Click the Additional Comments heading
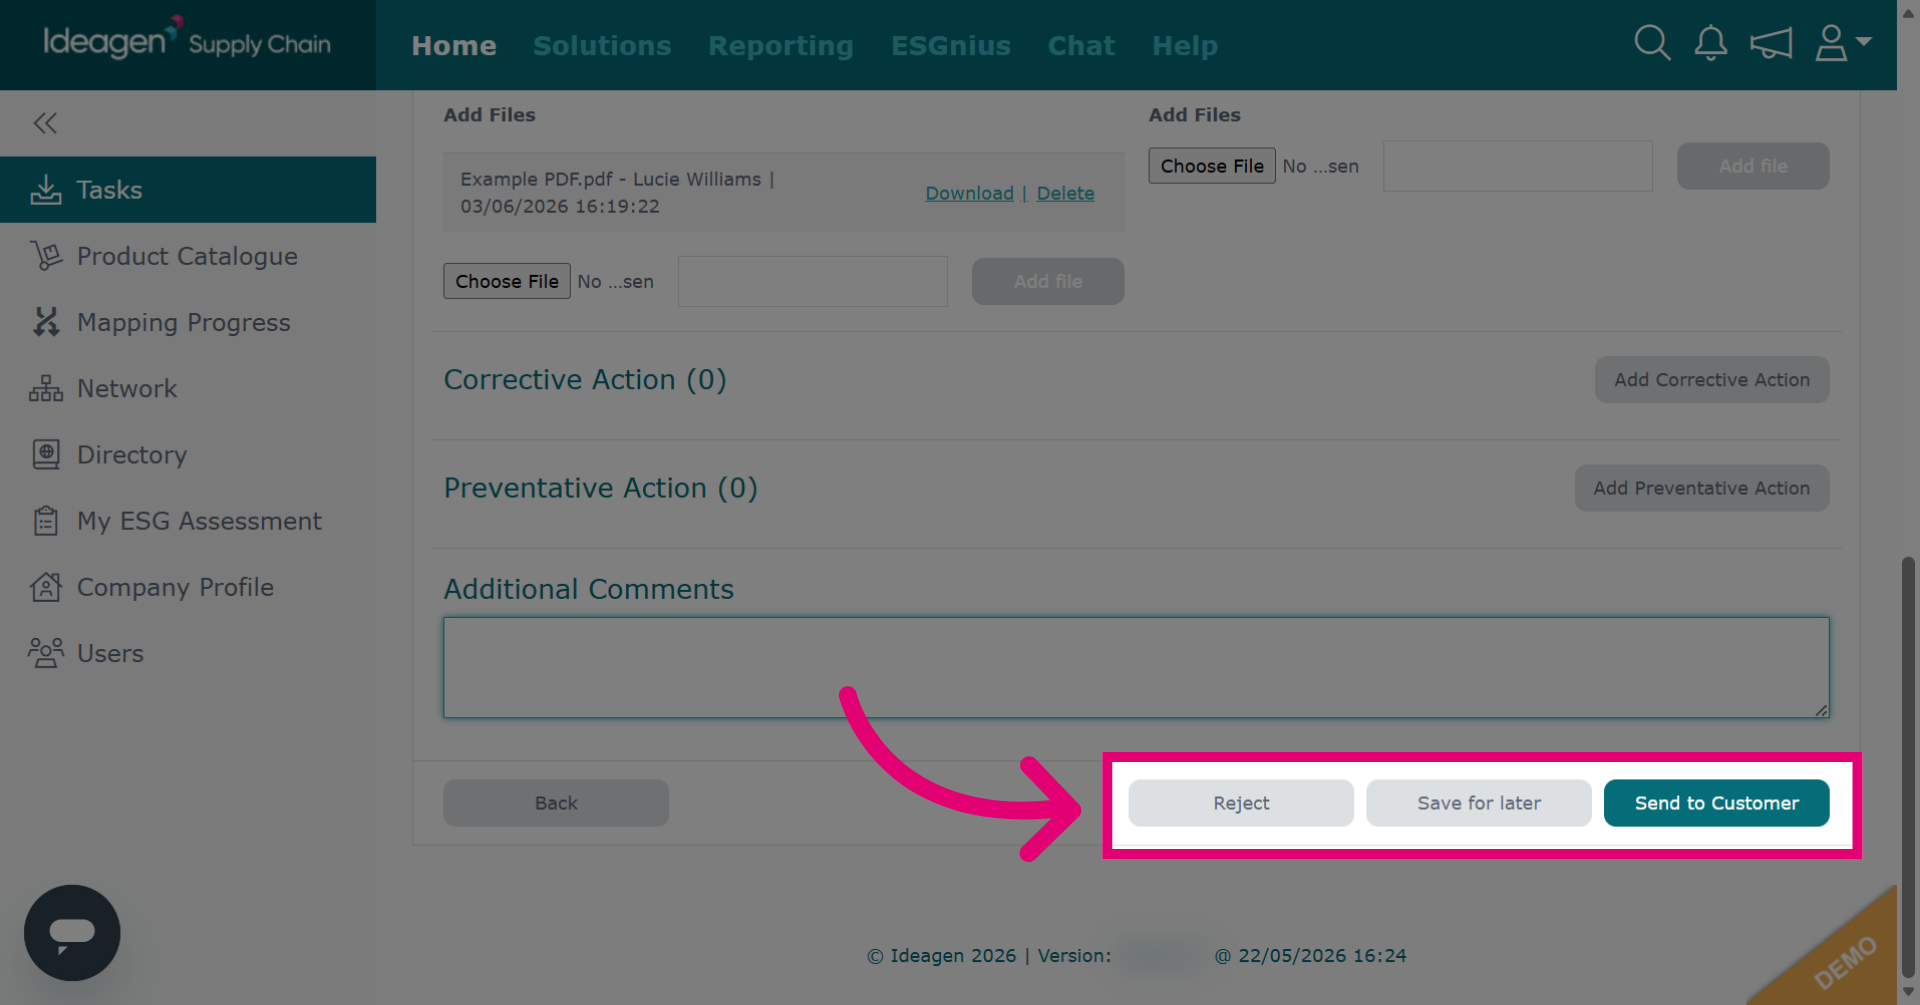Viewport: 1920px width, 1005px height. 589,589
